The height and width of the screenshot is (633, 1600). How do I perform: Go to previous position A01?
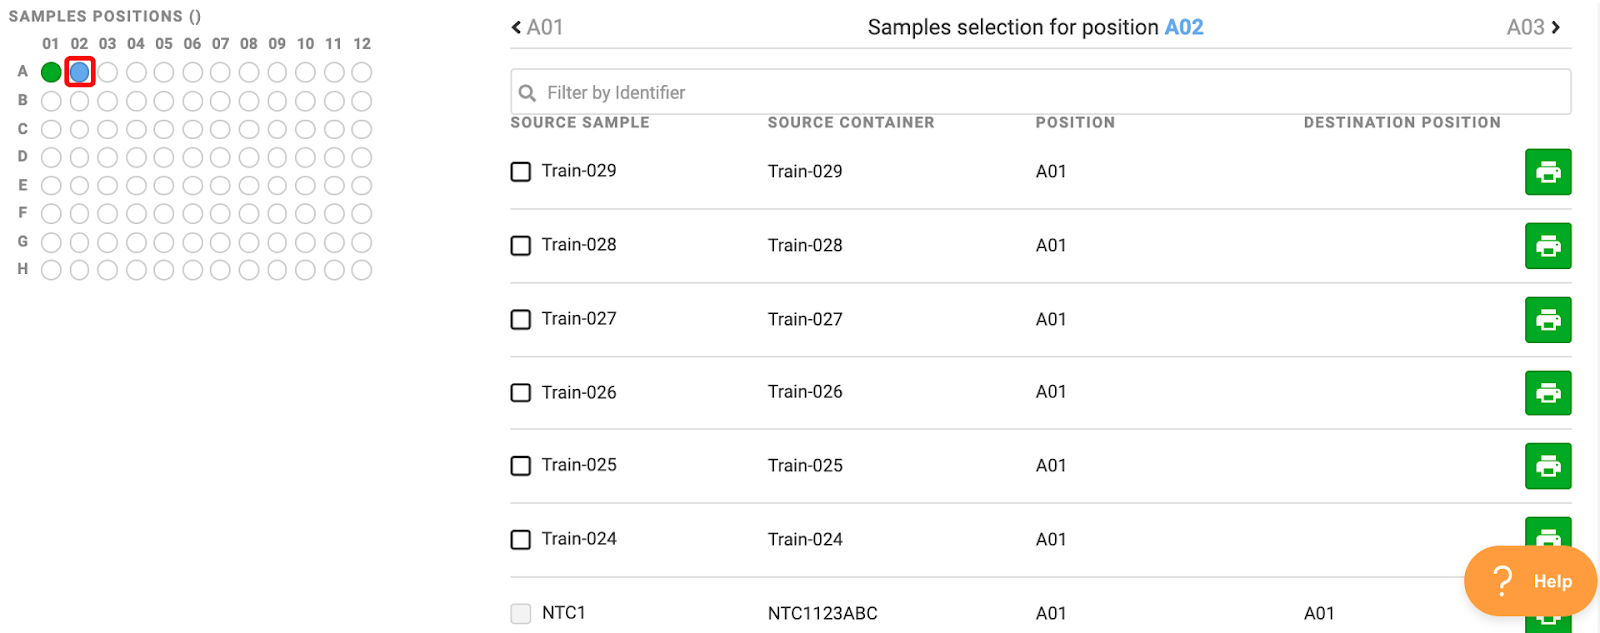[x=537, y=27]
